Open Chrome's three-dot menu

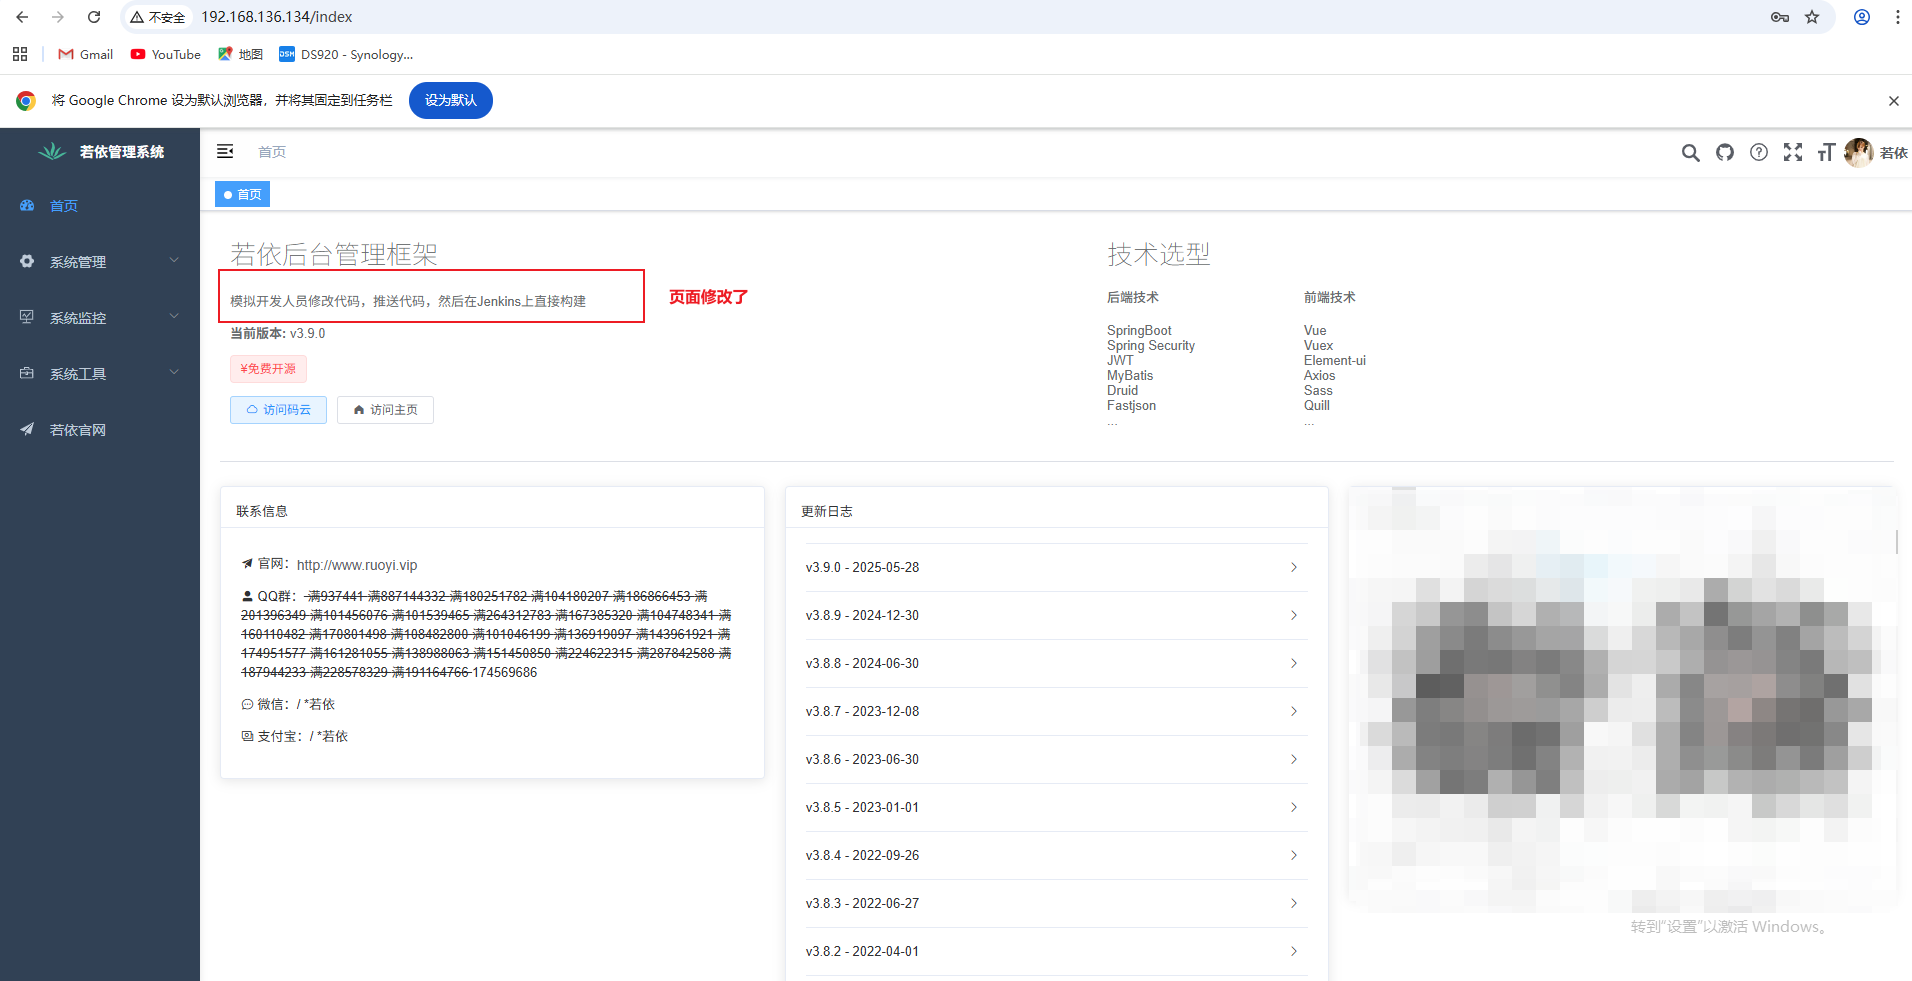pyautogui.click(x=1897, y=17)
